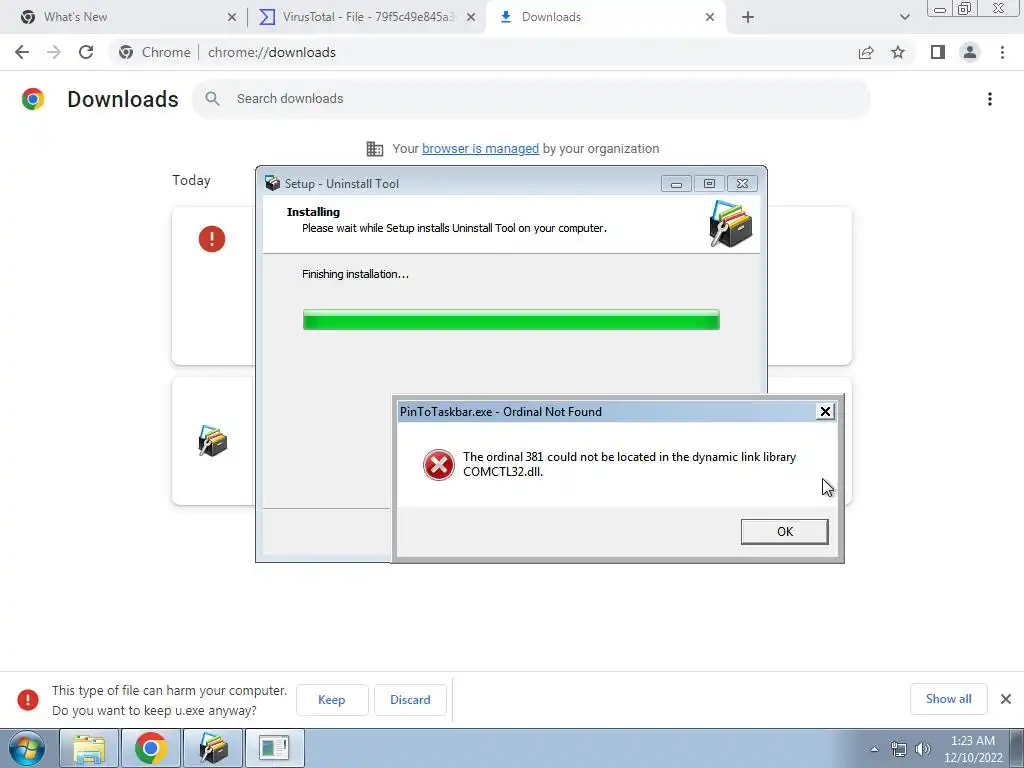Click the red warning icon on the first download card
Screen dimensions: 1024x768
[x=212, y=239]
